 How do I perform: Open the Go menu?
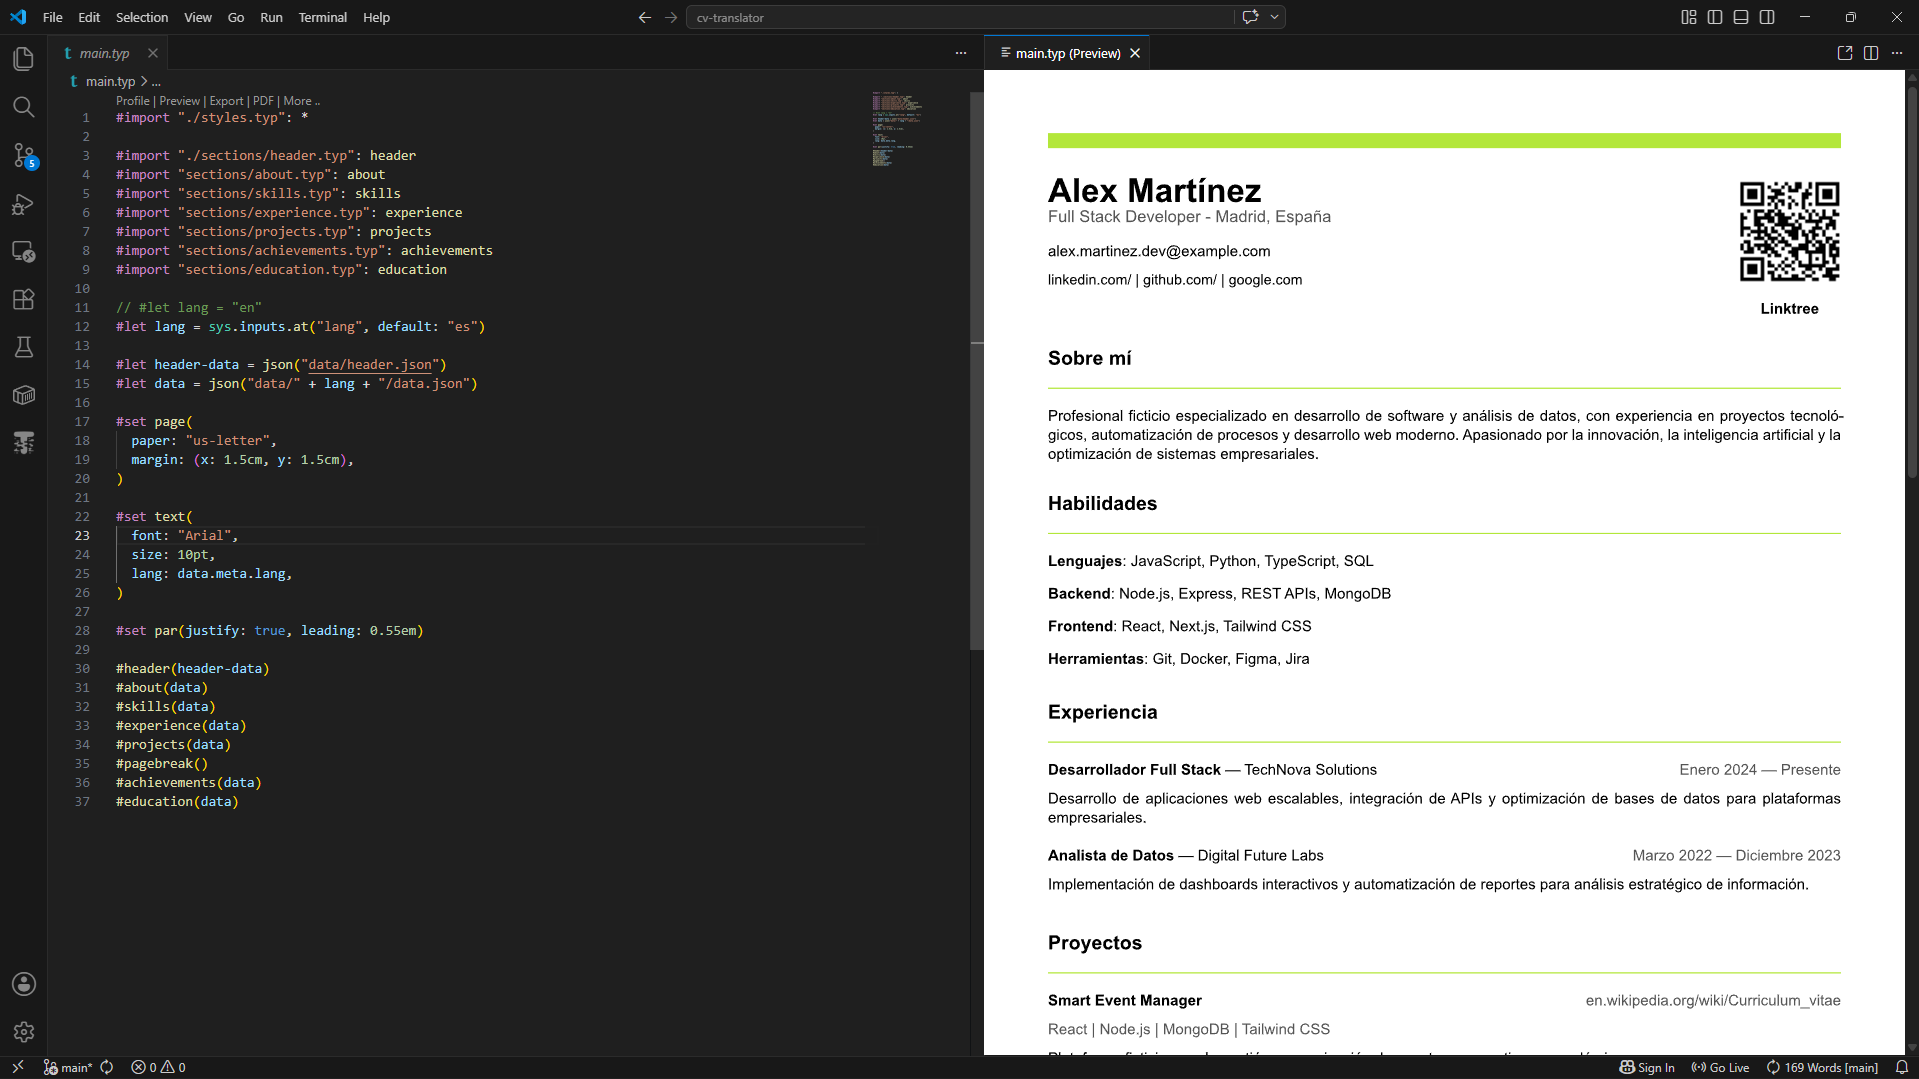236,17
